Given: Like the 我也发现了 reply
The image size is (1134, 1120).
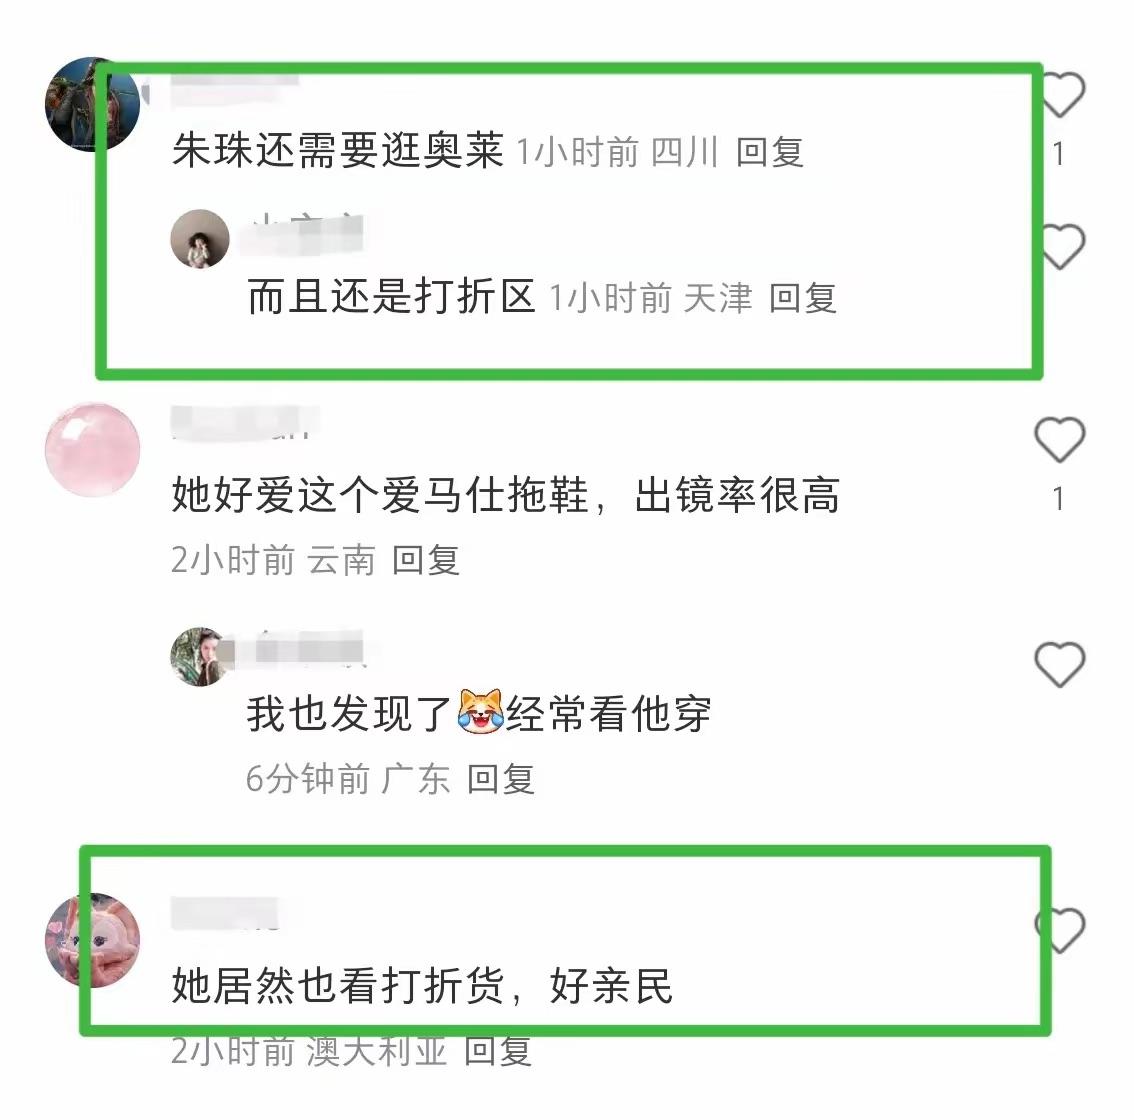Looking at the screenshot, I should [1060, 664].
